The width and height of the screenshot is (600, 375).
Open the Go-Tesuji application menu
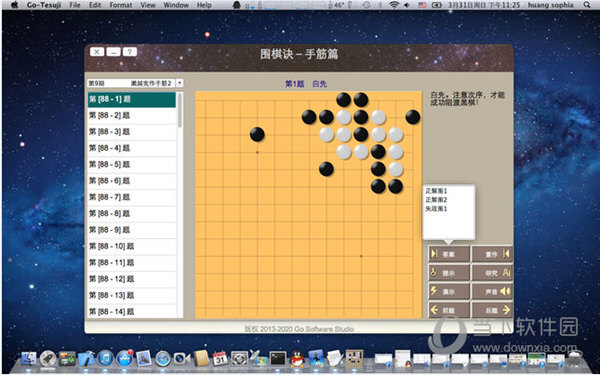[x=44, y=5]
